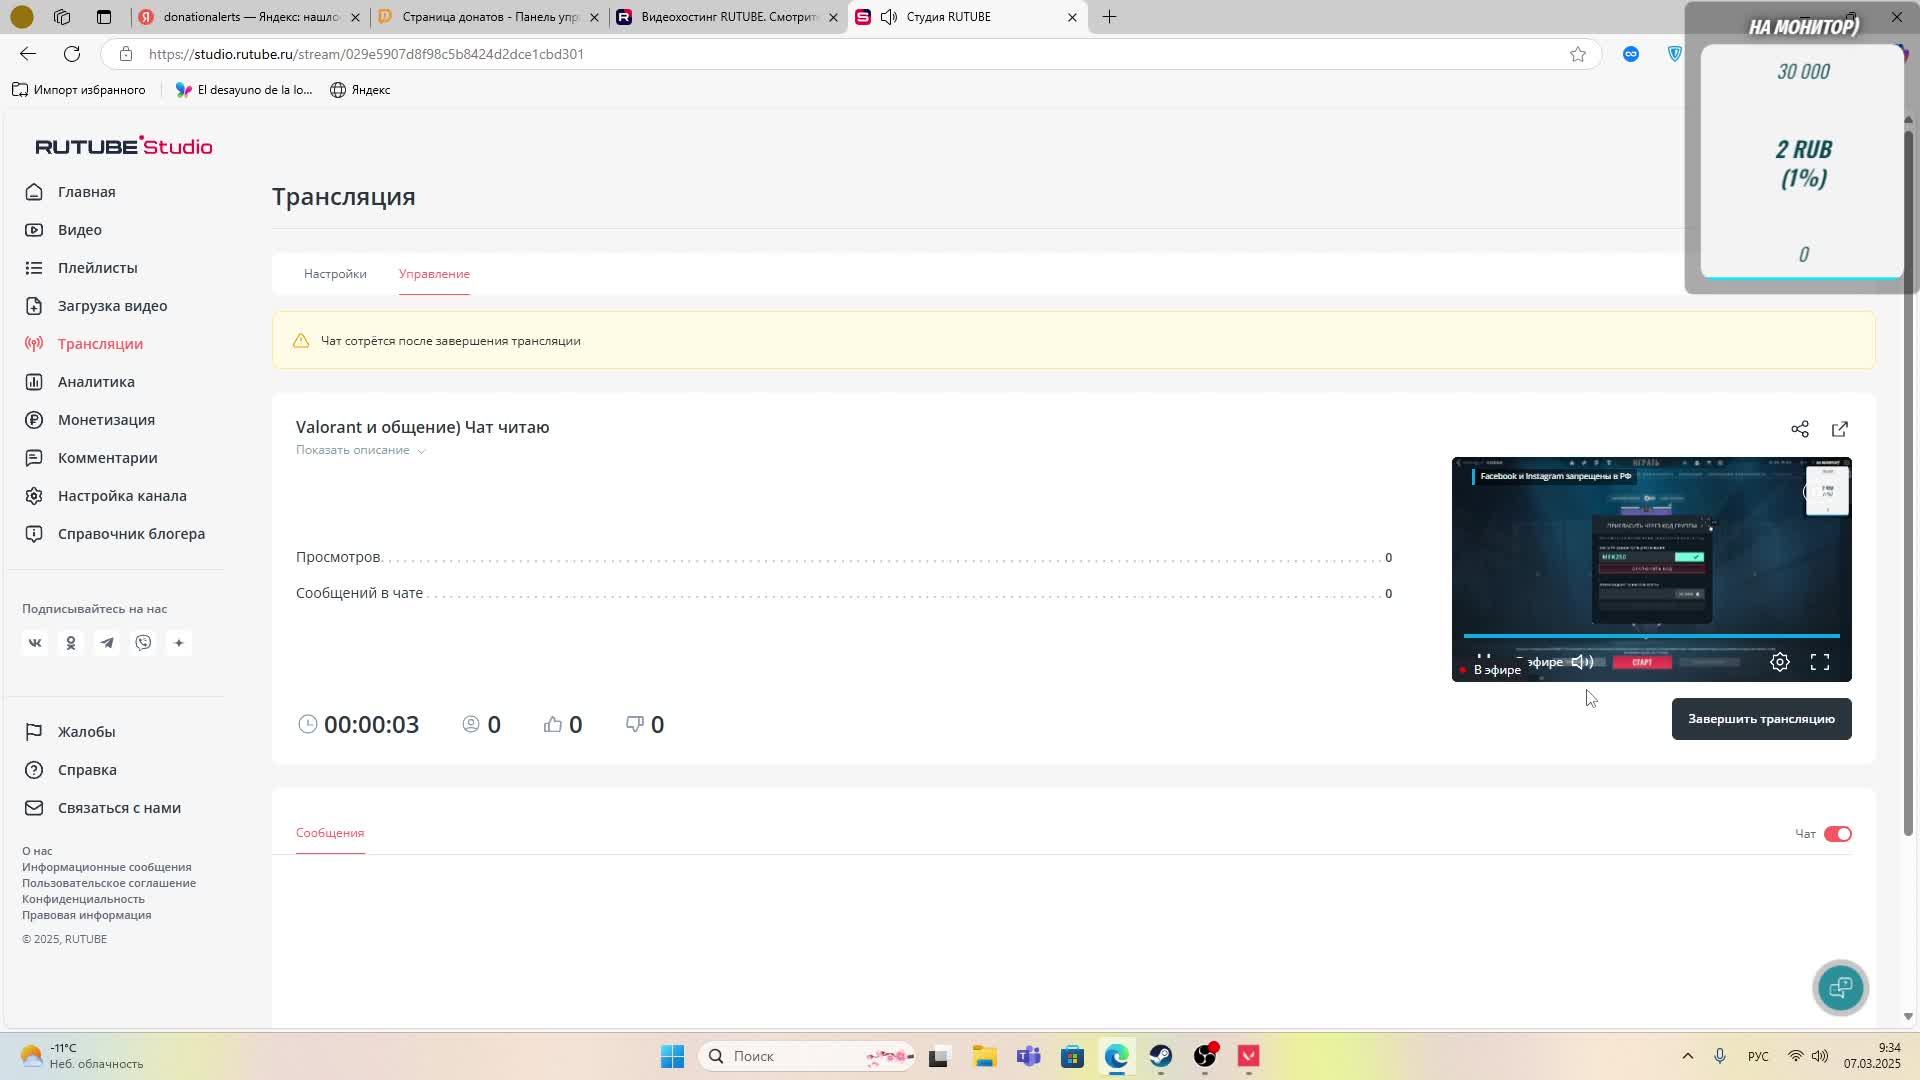Open a new browser tab

click(1109, 17)
